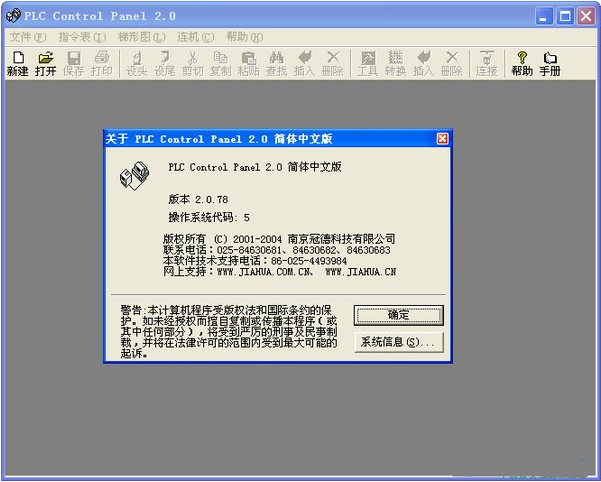
Task: Click the 版权所有 (C) 2001-2004 line
Action: (x=279, y=239)
